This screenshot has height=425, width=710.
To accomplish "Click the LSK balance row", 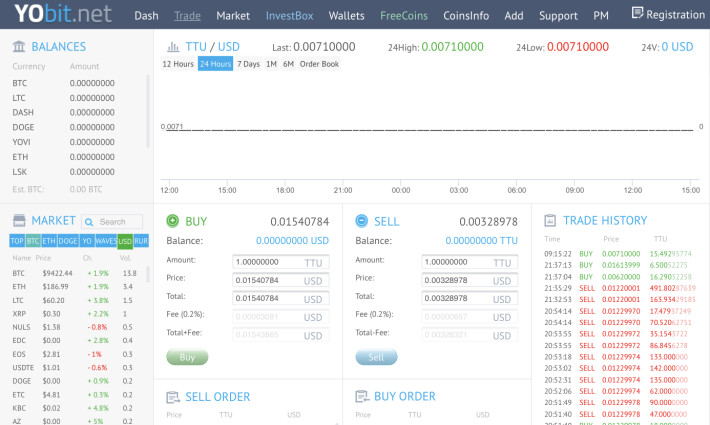I will (x=75, y=172).
